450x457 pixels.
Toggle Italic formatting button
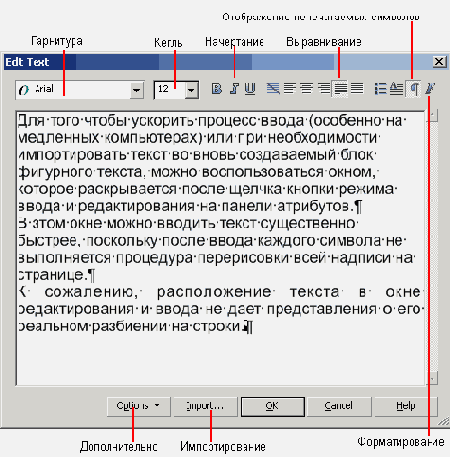(234, 89)
